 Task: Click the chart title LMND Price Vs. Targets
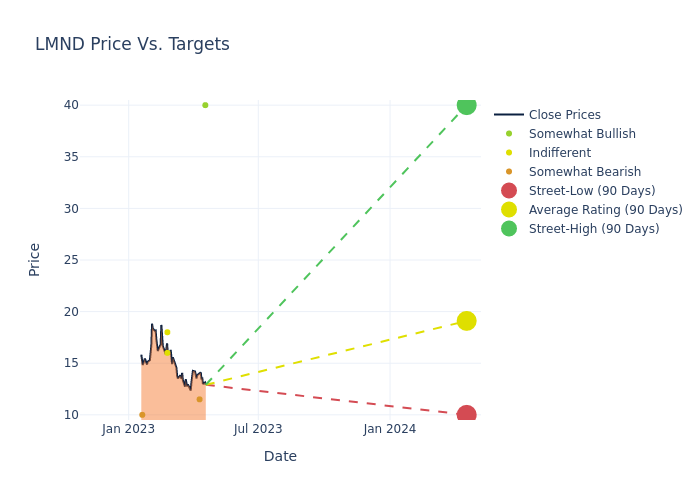coord(132,44)
